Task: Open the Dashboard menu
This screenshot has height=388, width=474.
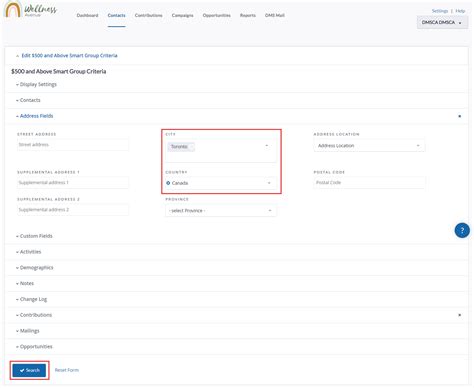Action: (87, 15)
